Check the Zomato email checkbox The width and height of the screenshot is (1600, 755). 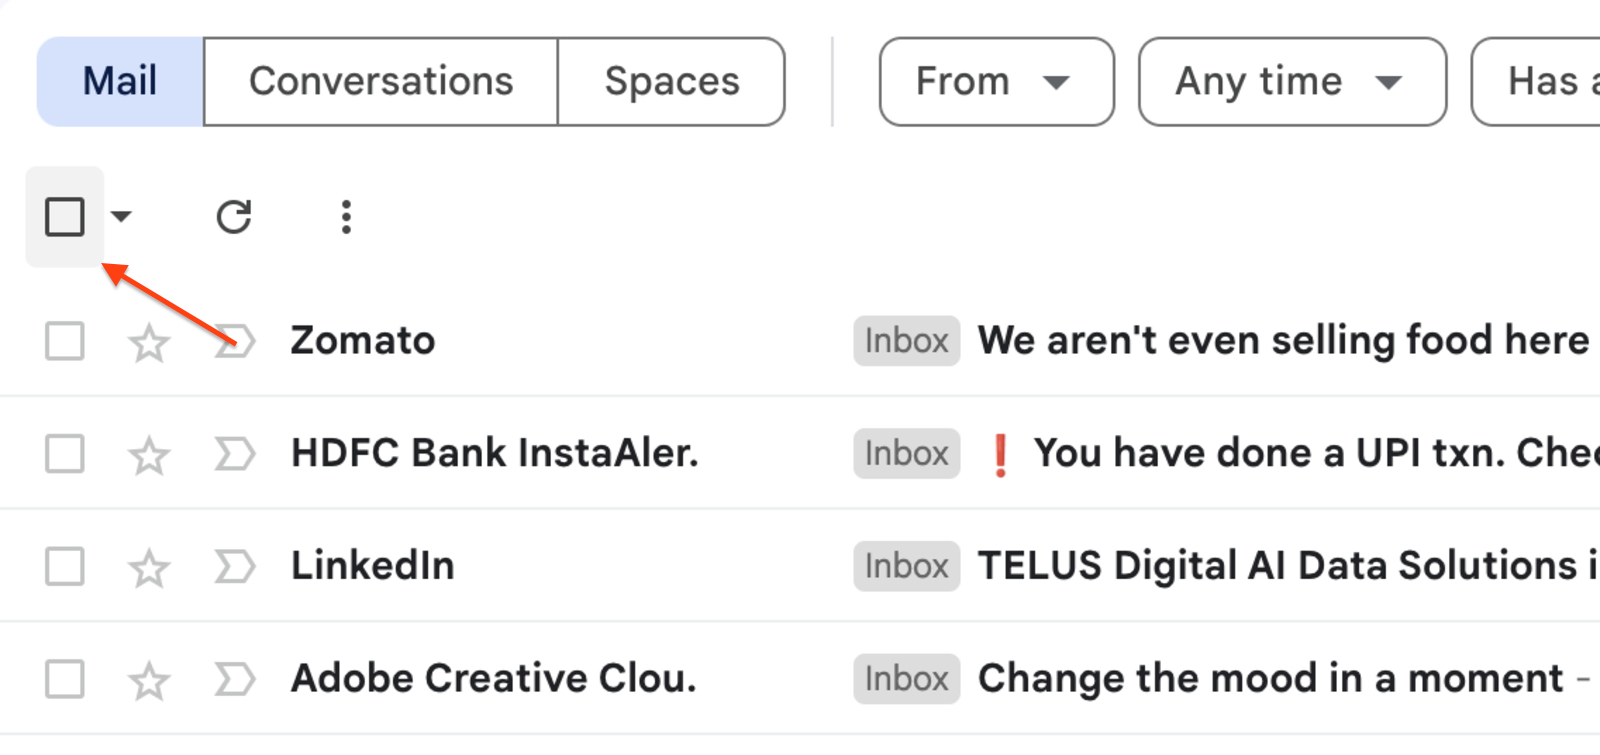64,341
